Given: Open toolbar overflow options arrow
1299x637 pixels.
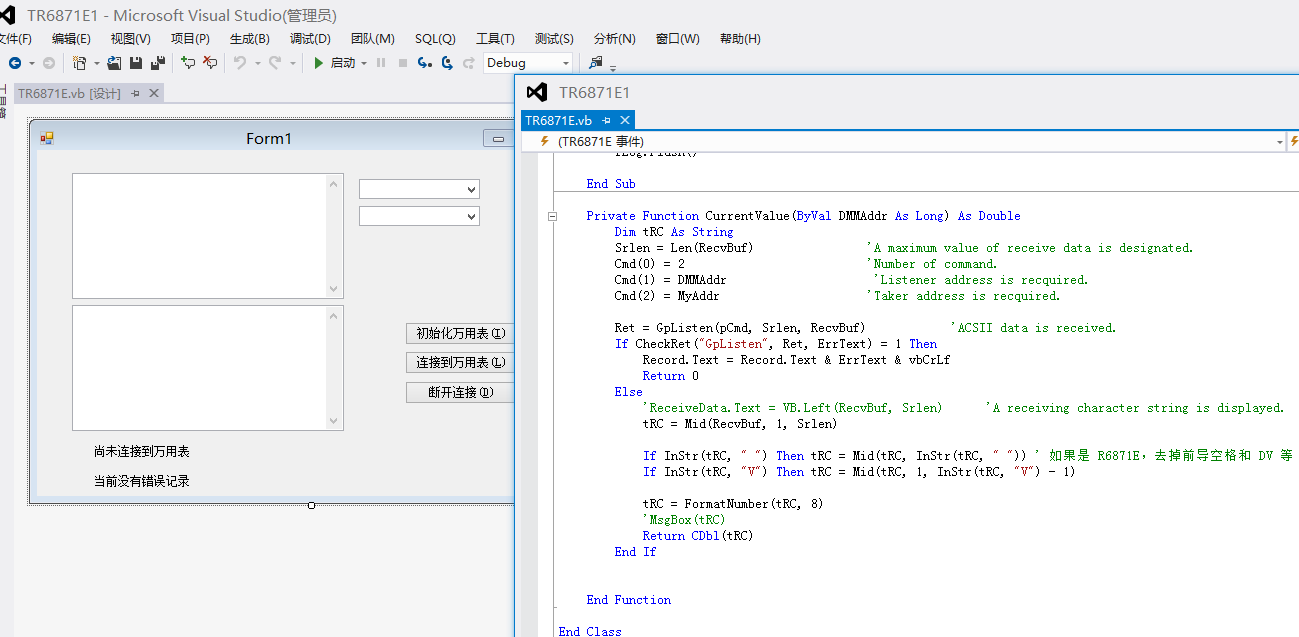Looking at the screenshot, I should (x=613, y=67).
